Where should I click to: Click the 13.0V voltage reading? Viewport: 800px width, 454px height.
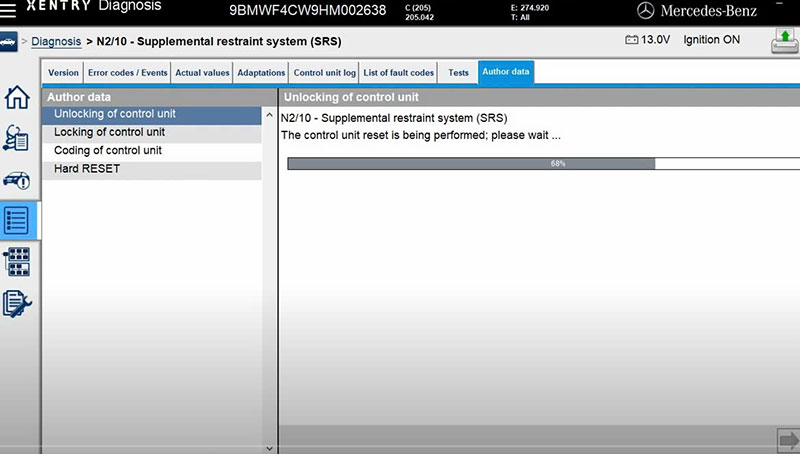[x=656, y=40]
